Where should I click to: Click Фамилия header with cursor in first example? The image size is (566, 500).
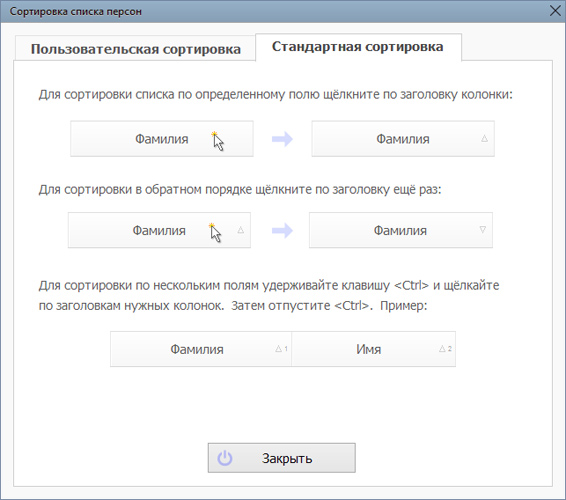162,139
